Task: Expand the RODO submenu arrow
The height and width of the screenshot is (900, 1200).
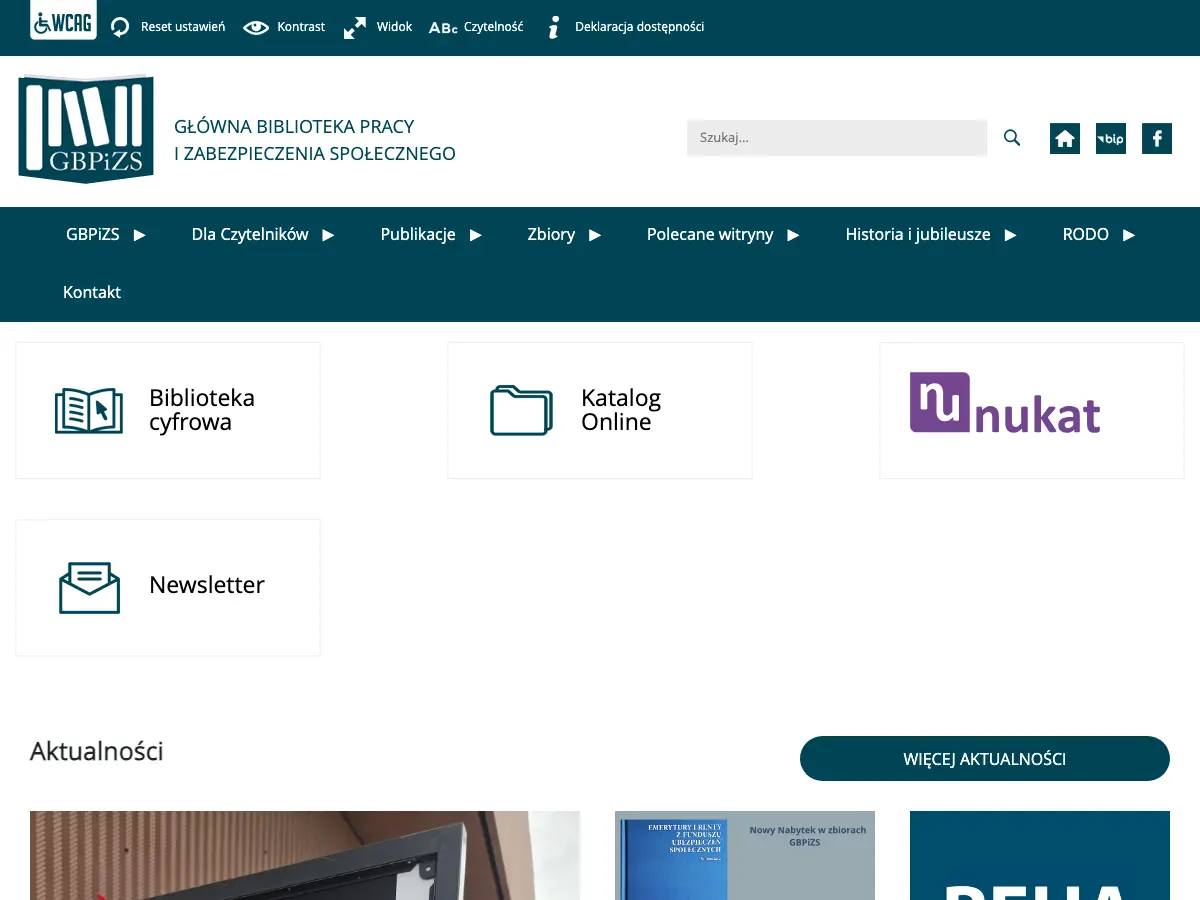Action: [1129, 235]
